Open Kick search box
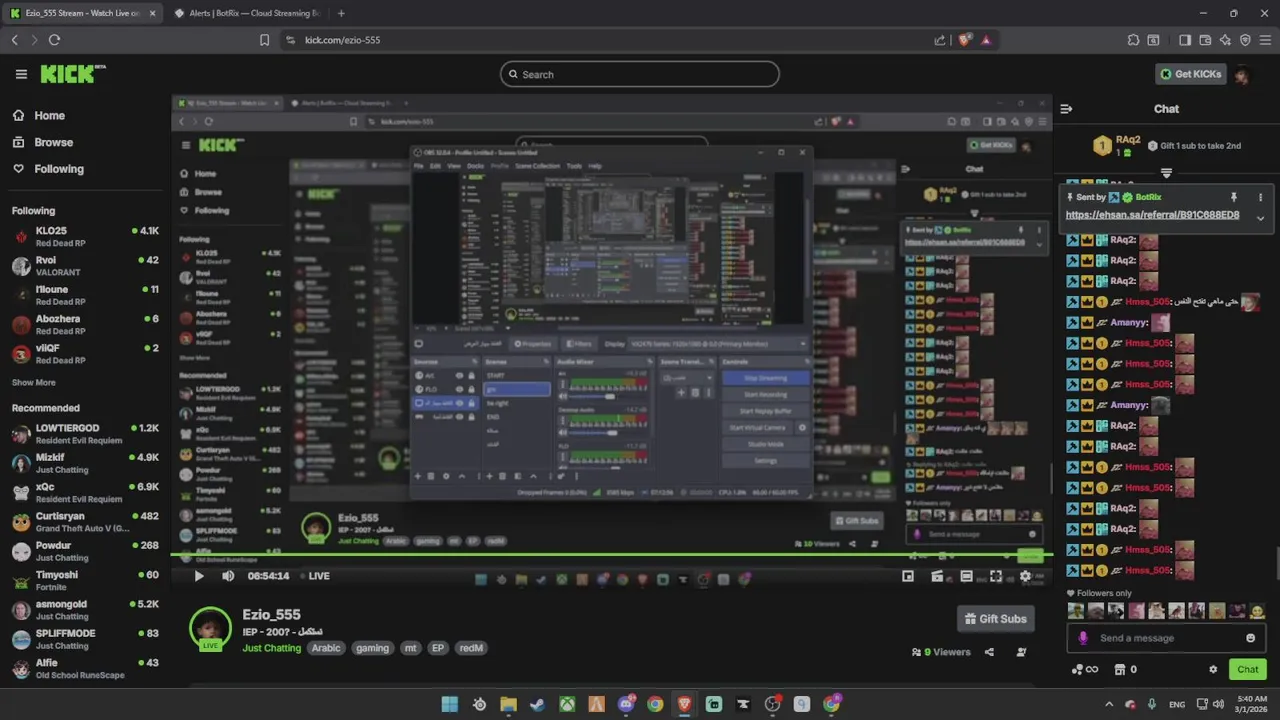The height and width of the screenshot is (720, 1280). [x=640, y=74]
